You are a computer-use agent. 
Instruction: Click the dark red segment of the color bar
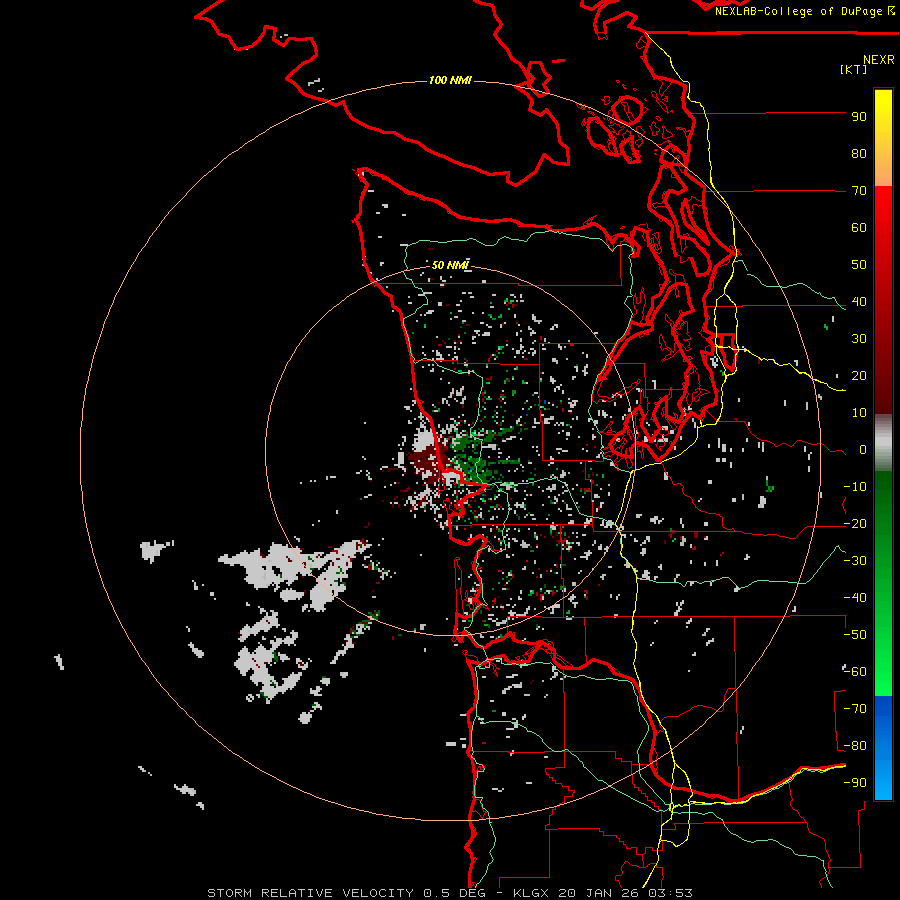coord(883,367)
